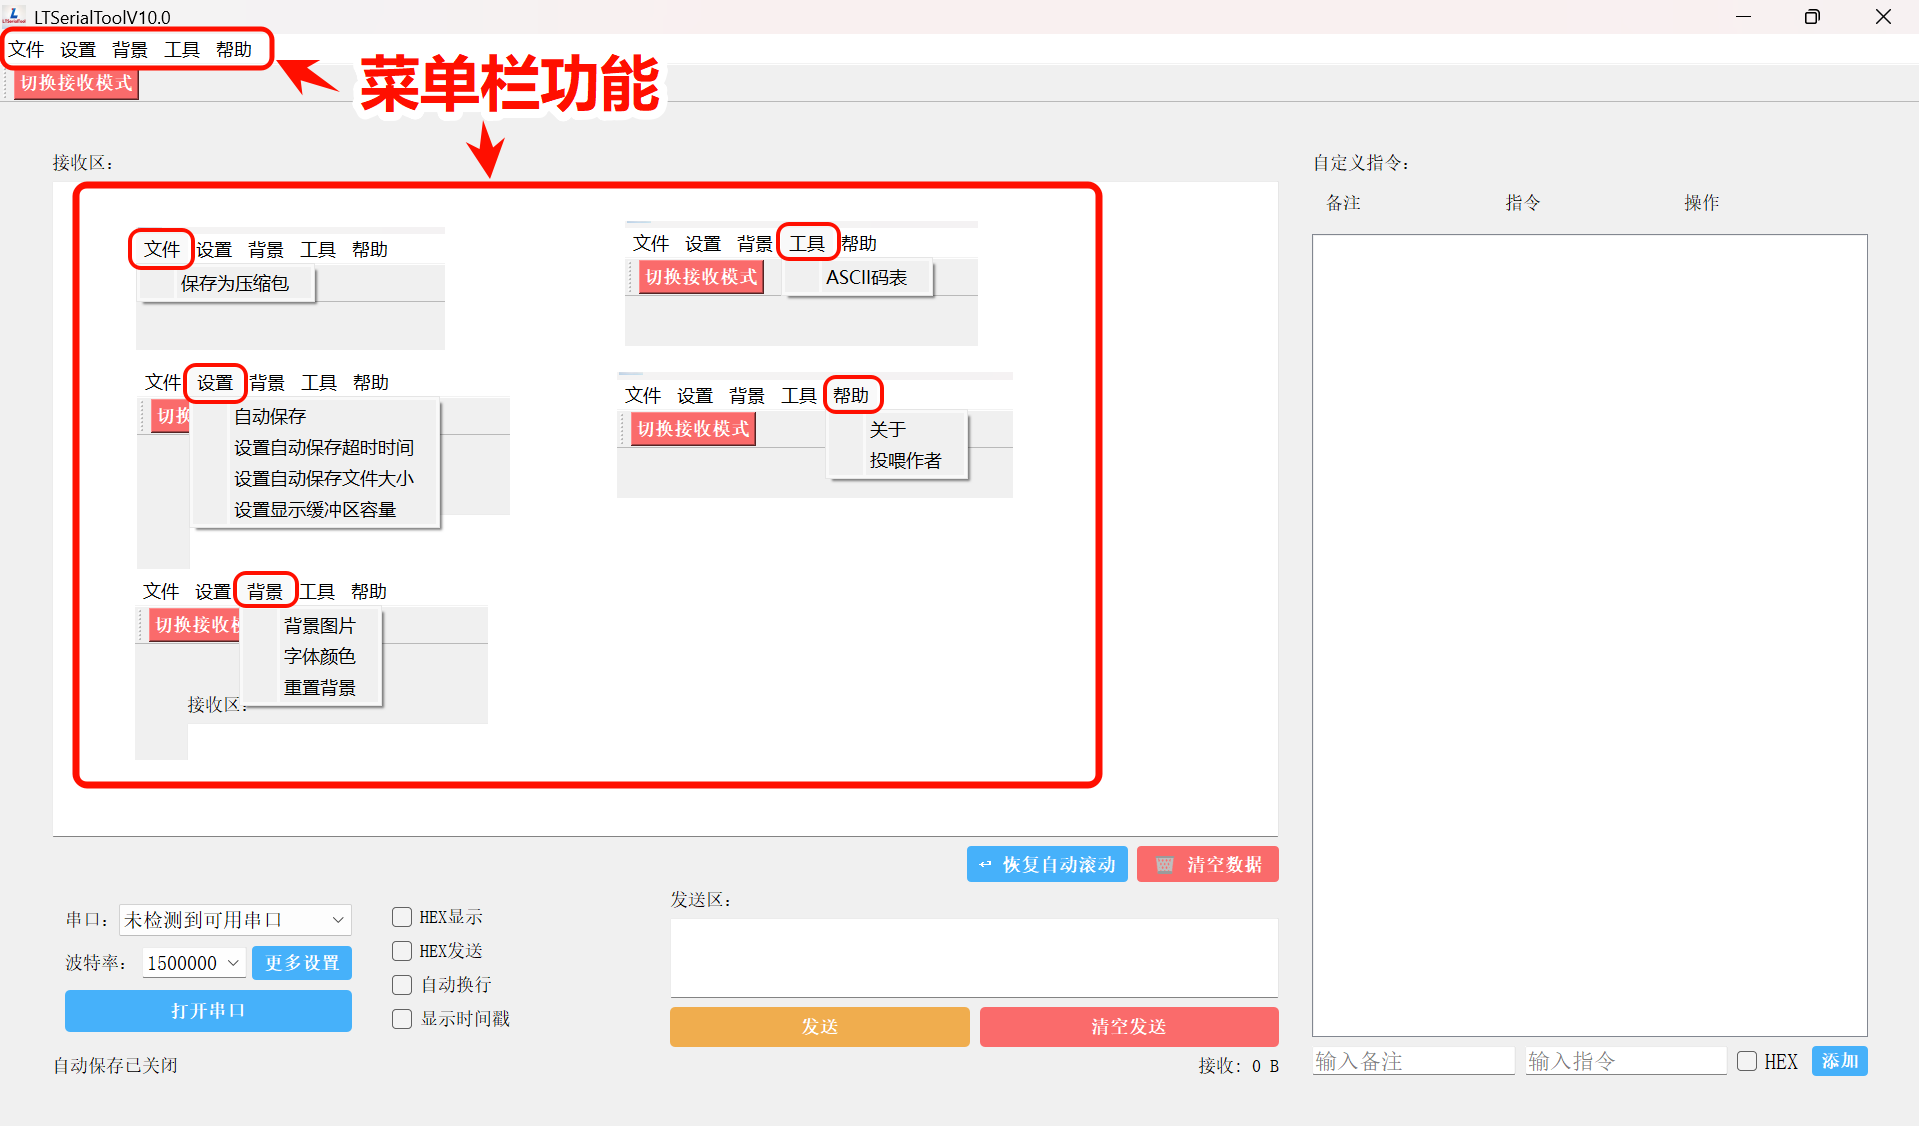Open the 背景 menu

click(129, 49)
